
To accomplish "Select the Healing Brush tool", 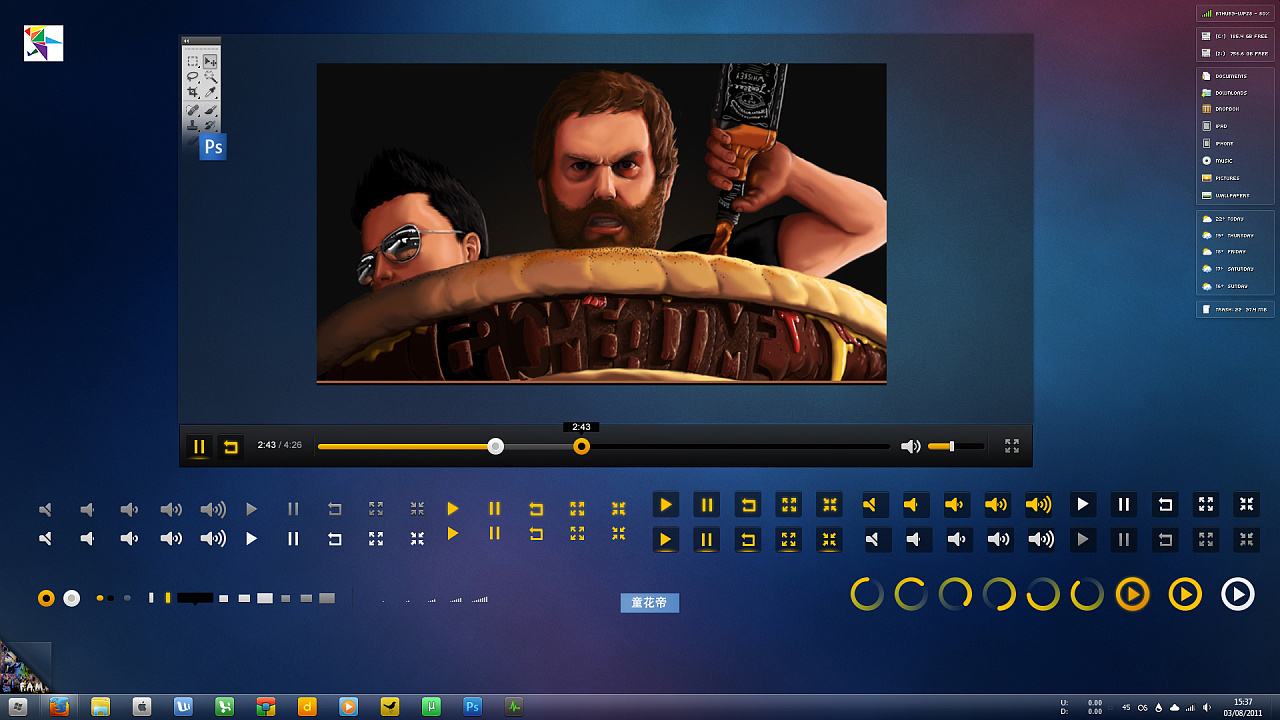I will (193, 110).
